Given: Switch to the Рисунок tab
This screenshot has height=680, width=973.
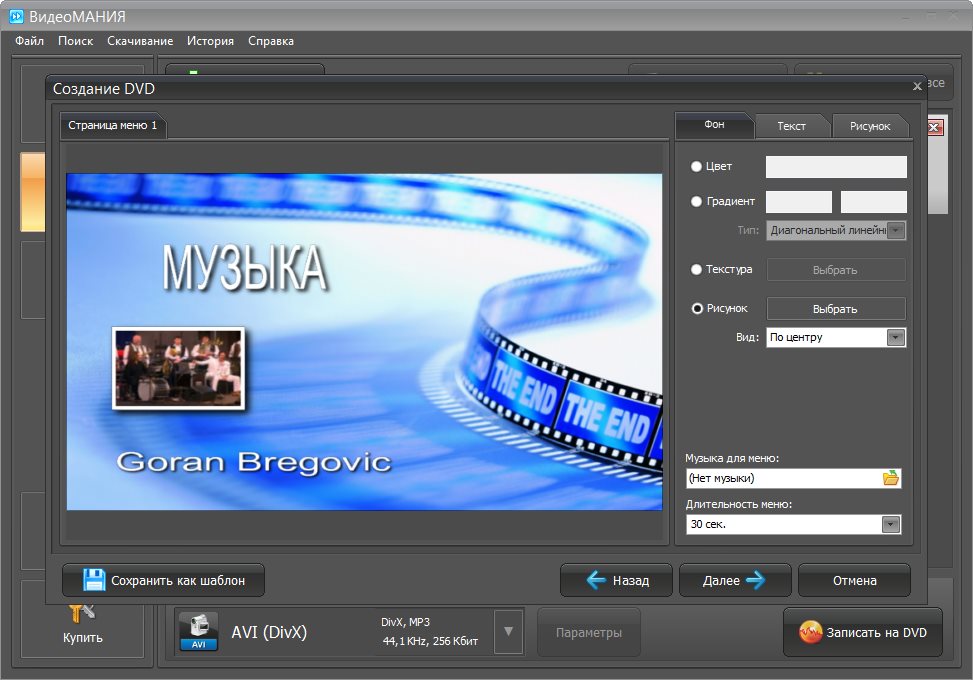Looking at the screenshot, I should [x=870, y=126].
